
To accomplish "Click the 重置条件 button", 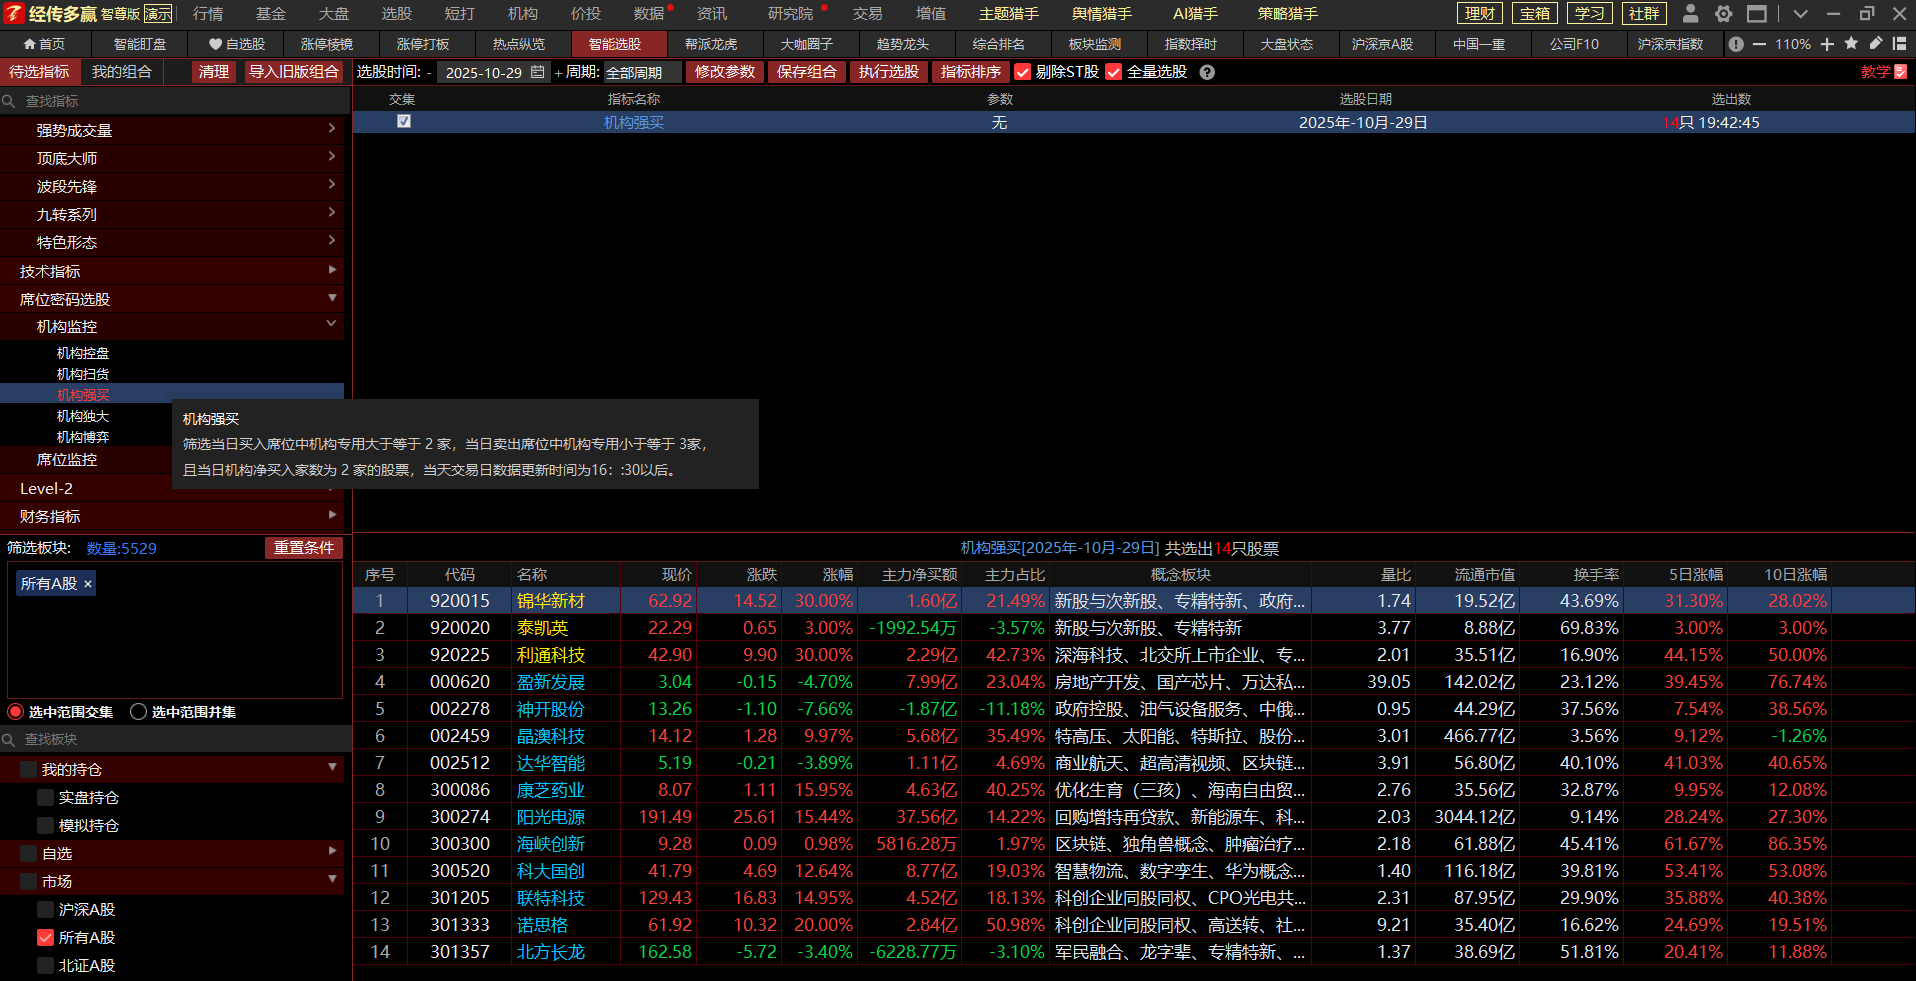I will click(303, 548).
